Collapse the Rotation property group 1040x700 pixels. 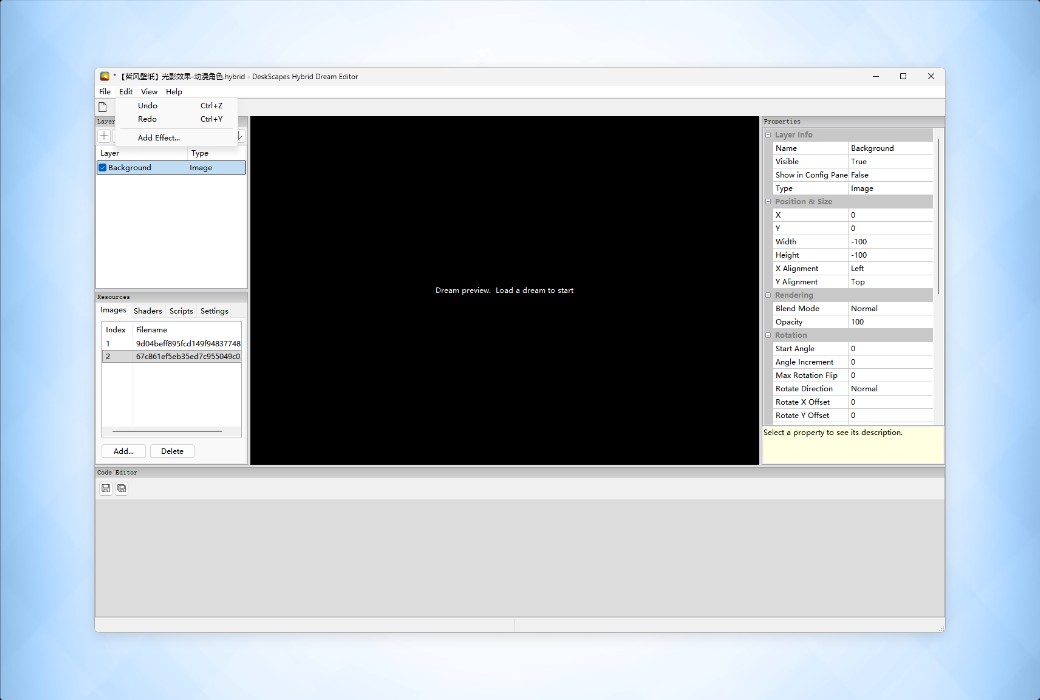tap(768, 336)
